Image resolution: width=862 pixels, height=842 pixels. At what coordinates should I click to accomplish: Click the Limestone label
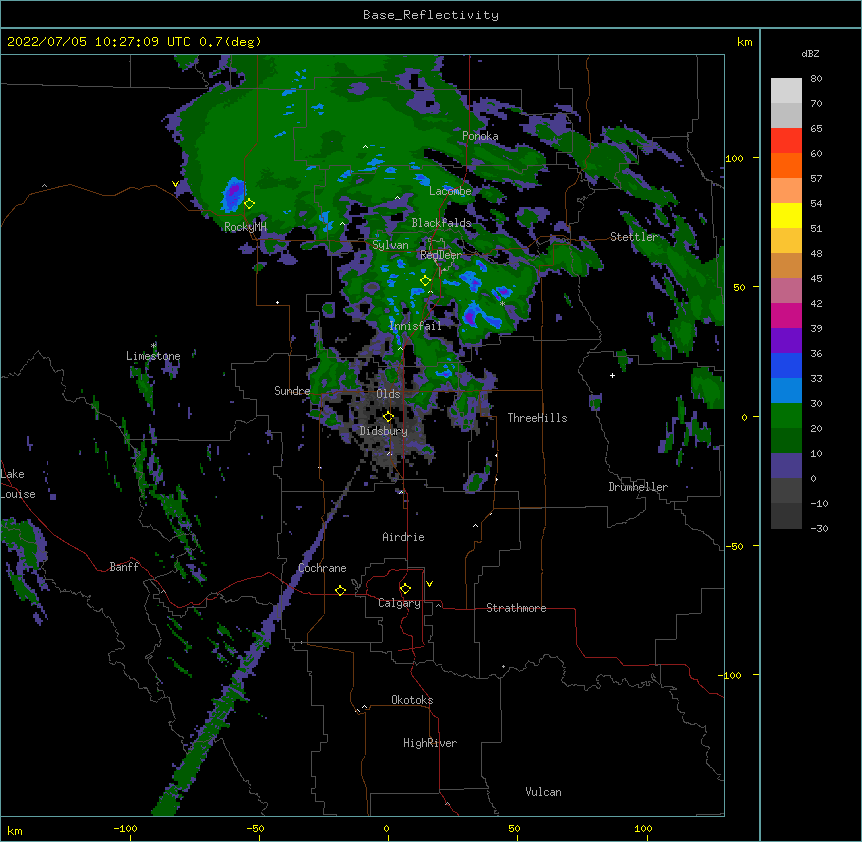pyautogui.click(x=153, y=356)
